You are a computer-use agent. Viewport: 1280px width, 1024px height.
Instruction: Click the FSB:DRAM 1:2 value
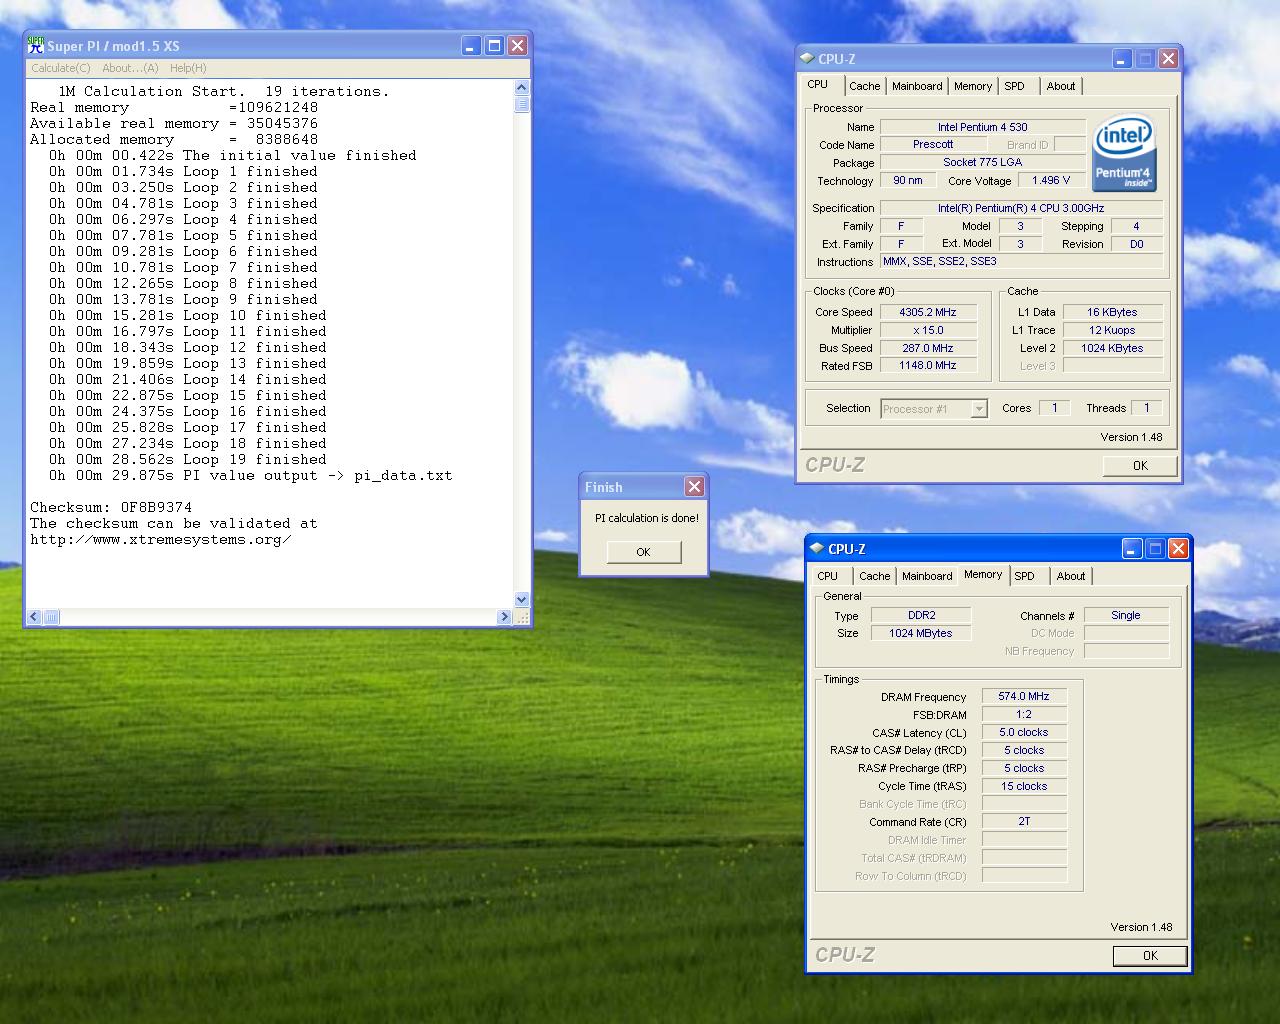pos(1024,714)
